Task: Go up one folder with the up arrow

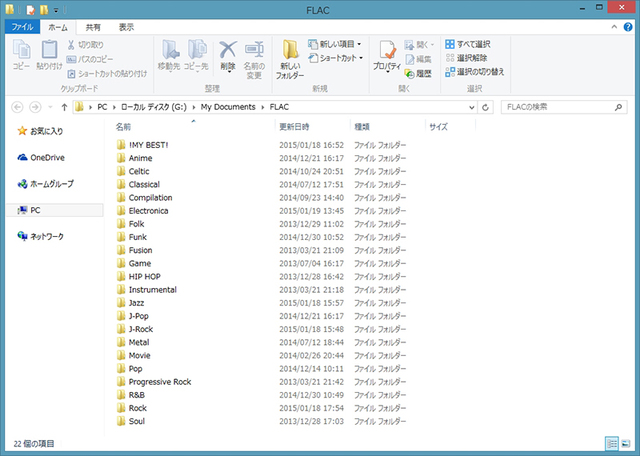Action: (x=64, y=106)
